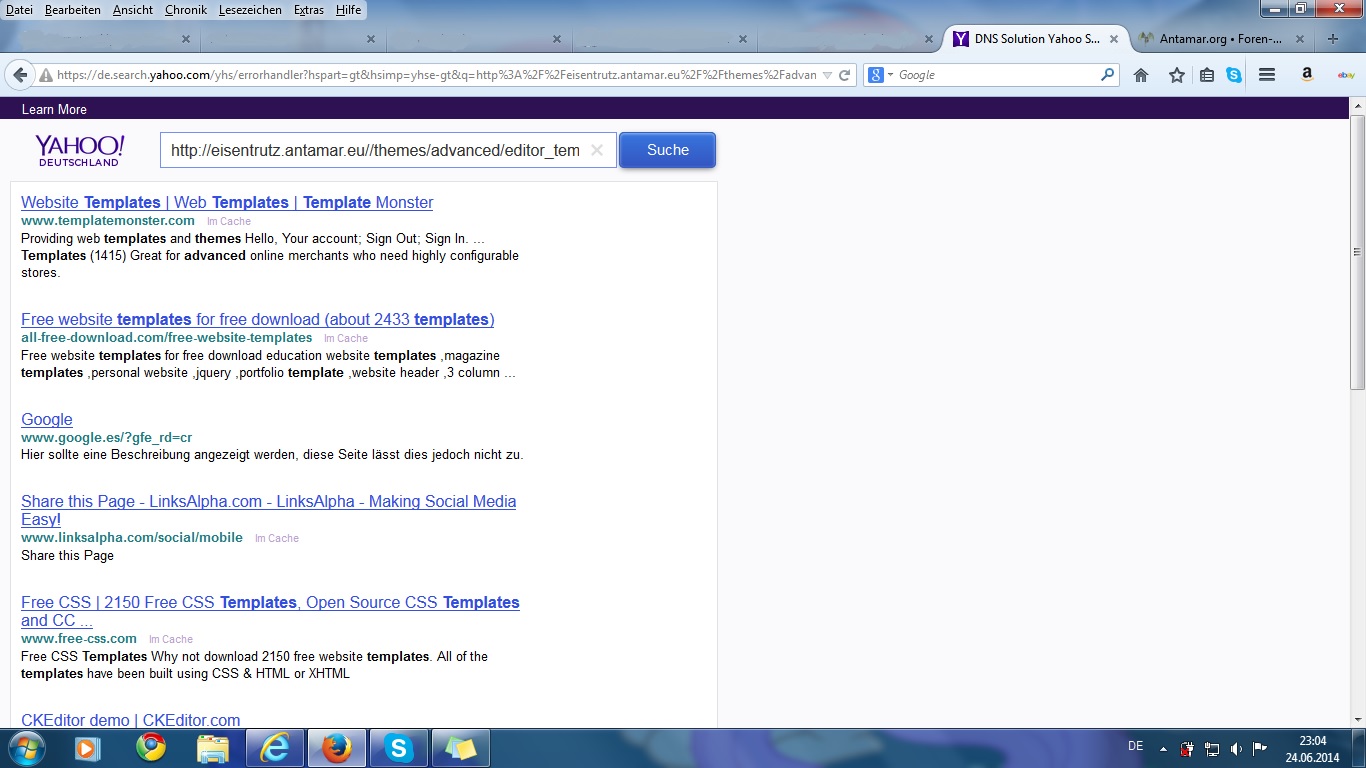Viewport: 1366px width, 768px height.
Task: Open the Template Monster result link
Action: point(227,202)
